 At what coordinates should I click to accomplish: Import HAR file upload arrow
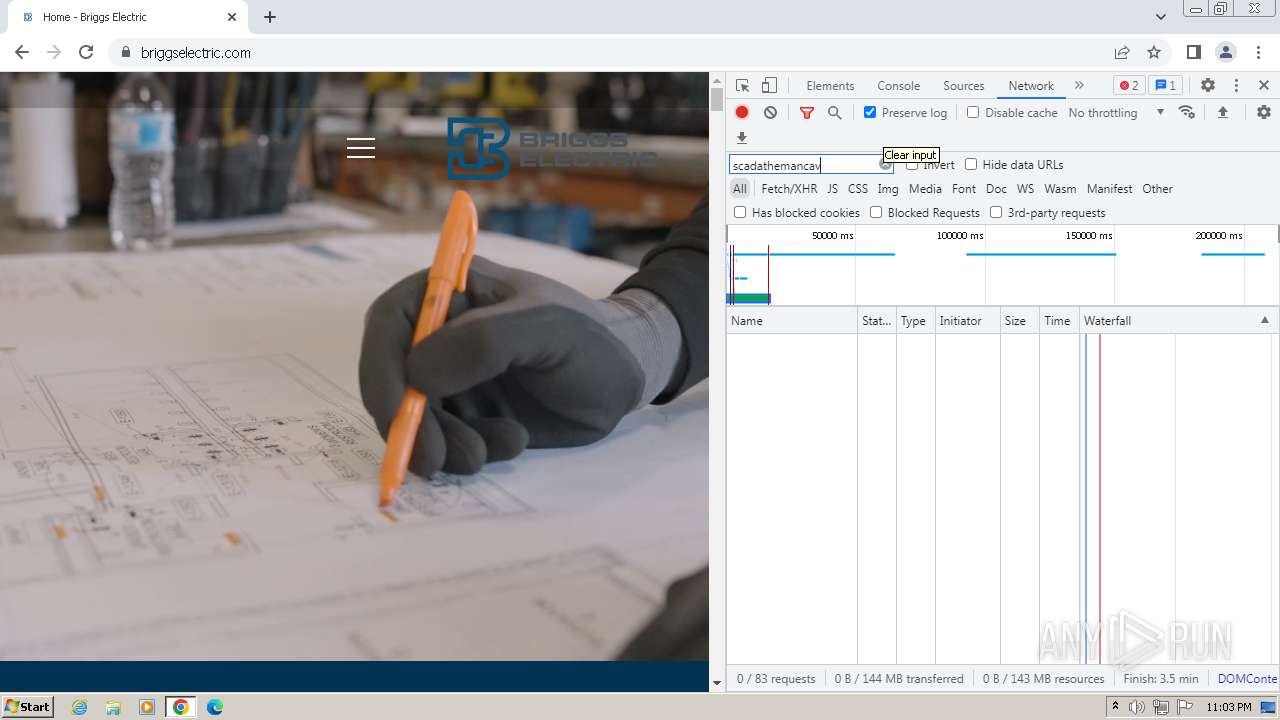[1222, 112]
